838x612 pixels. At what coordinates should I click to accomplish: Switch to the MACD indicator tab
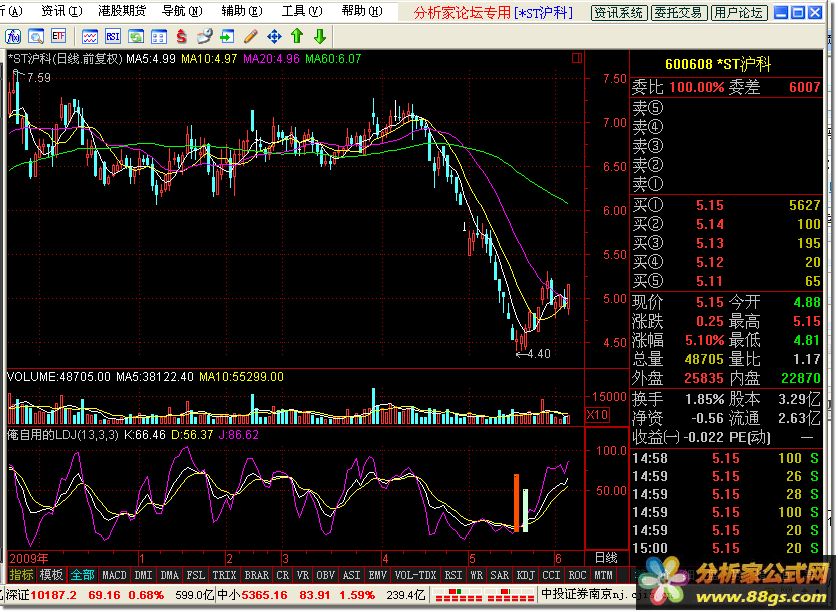coord(114,576)
